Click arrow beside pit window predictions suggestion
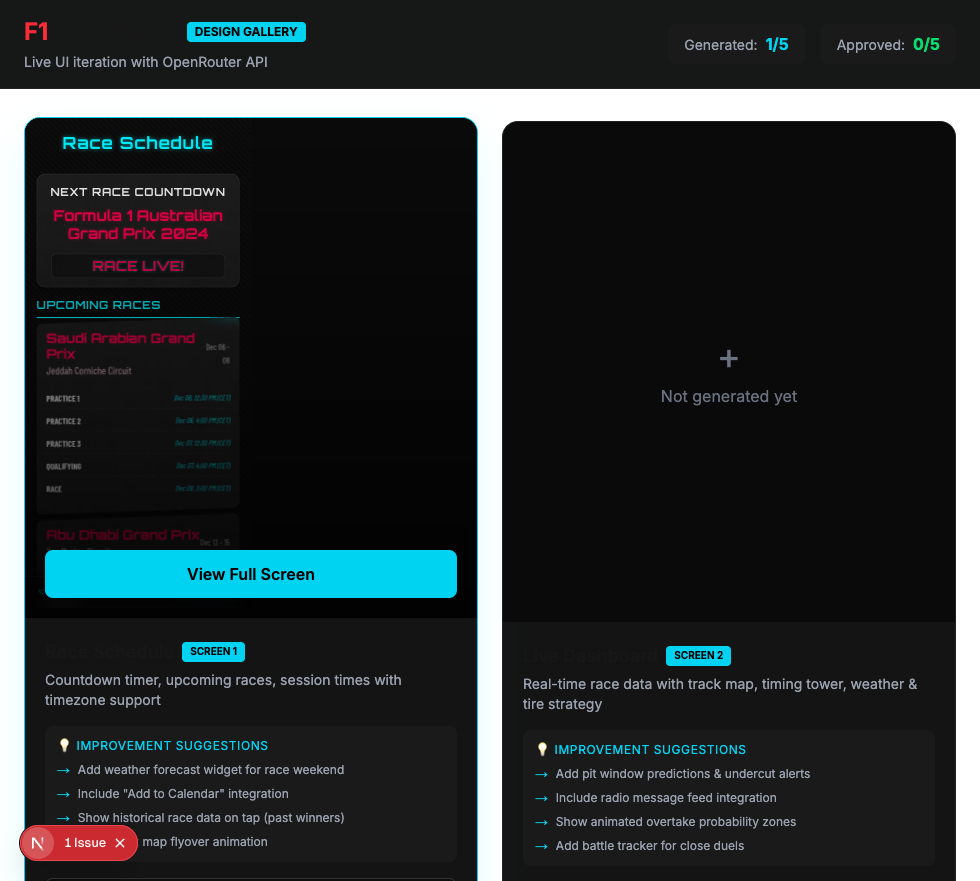 [542, 774]
